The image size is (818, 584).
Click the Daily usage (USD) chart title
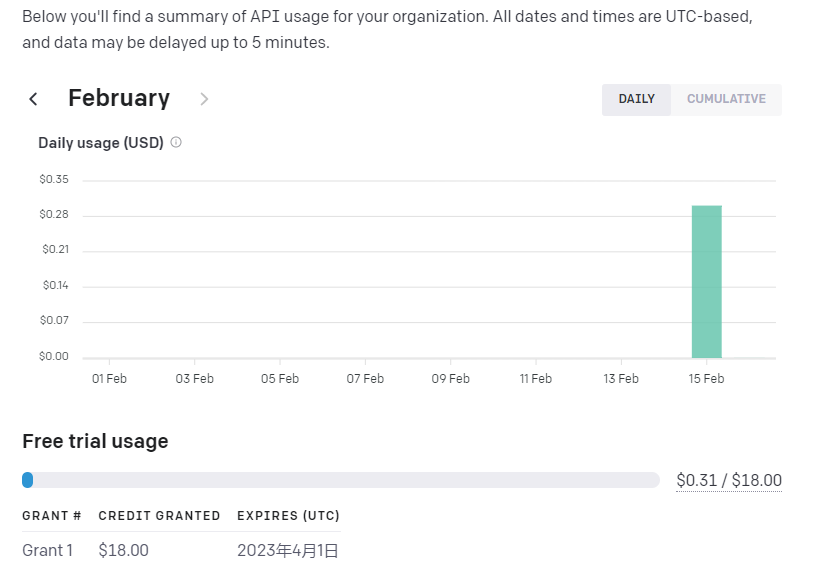tap(100, 142)
